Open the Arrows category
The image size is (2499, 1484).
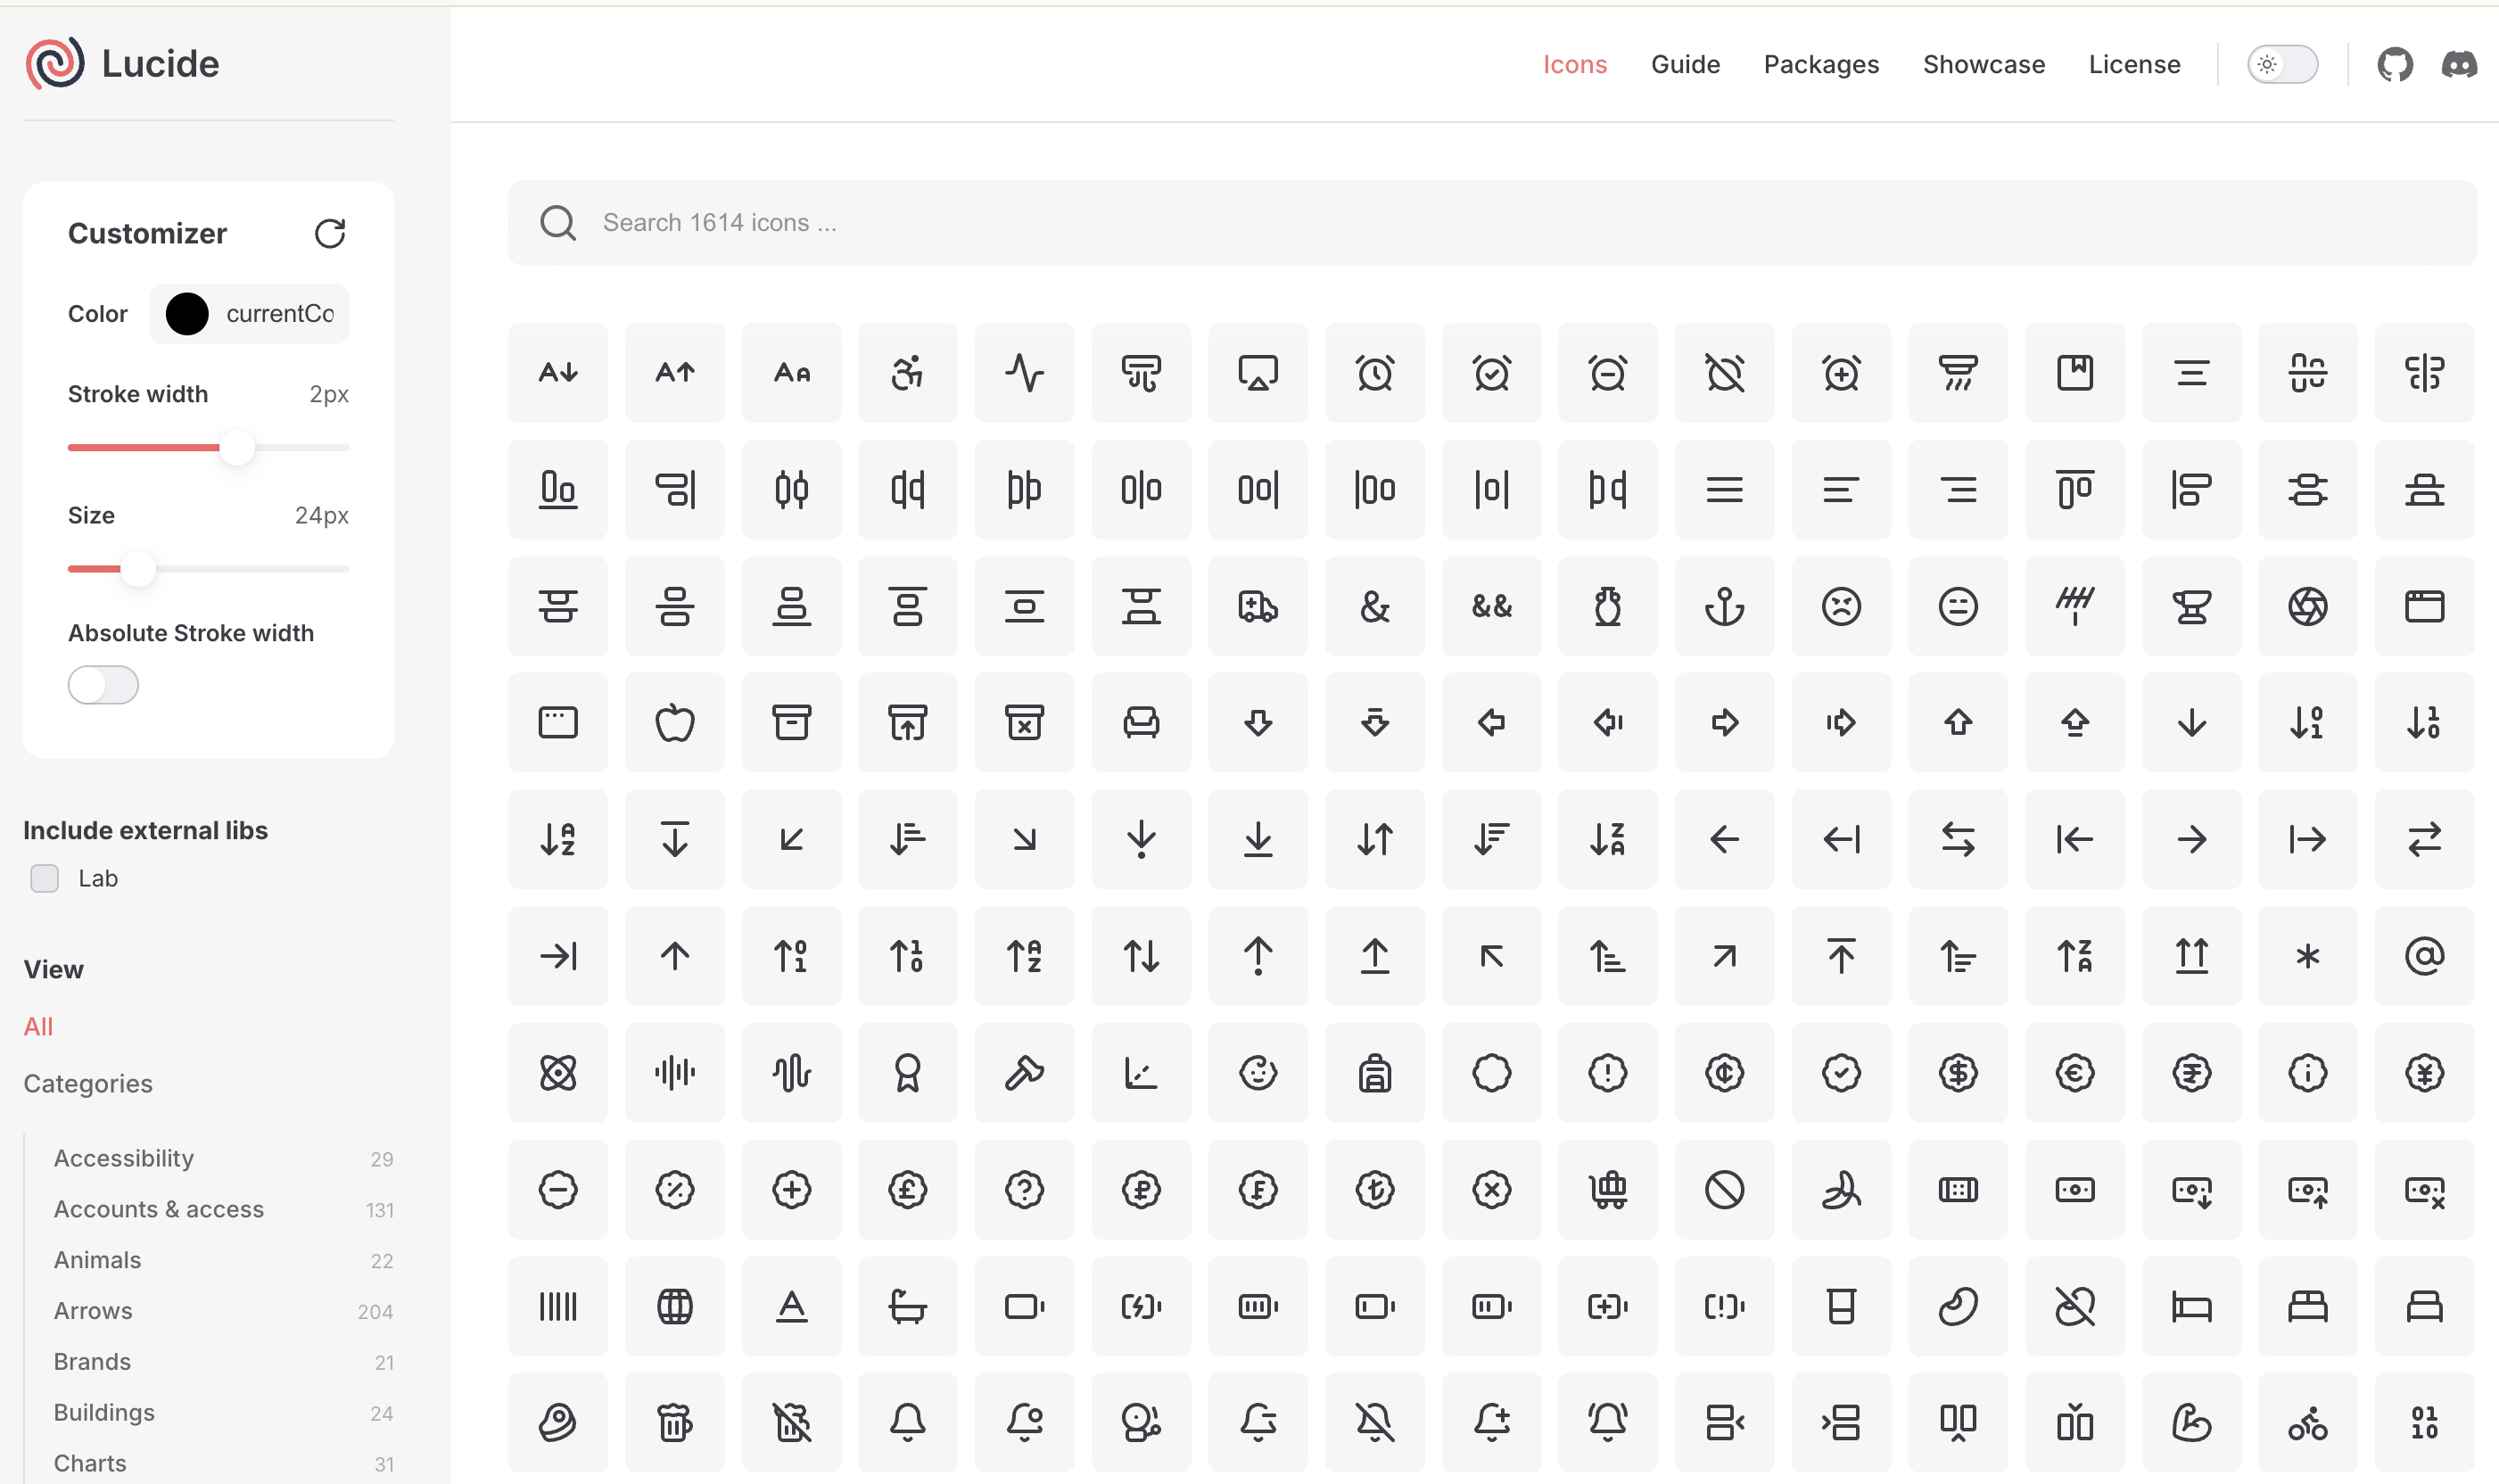[93, 1310]
